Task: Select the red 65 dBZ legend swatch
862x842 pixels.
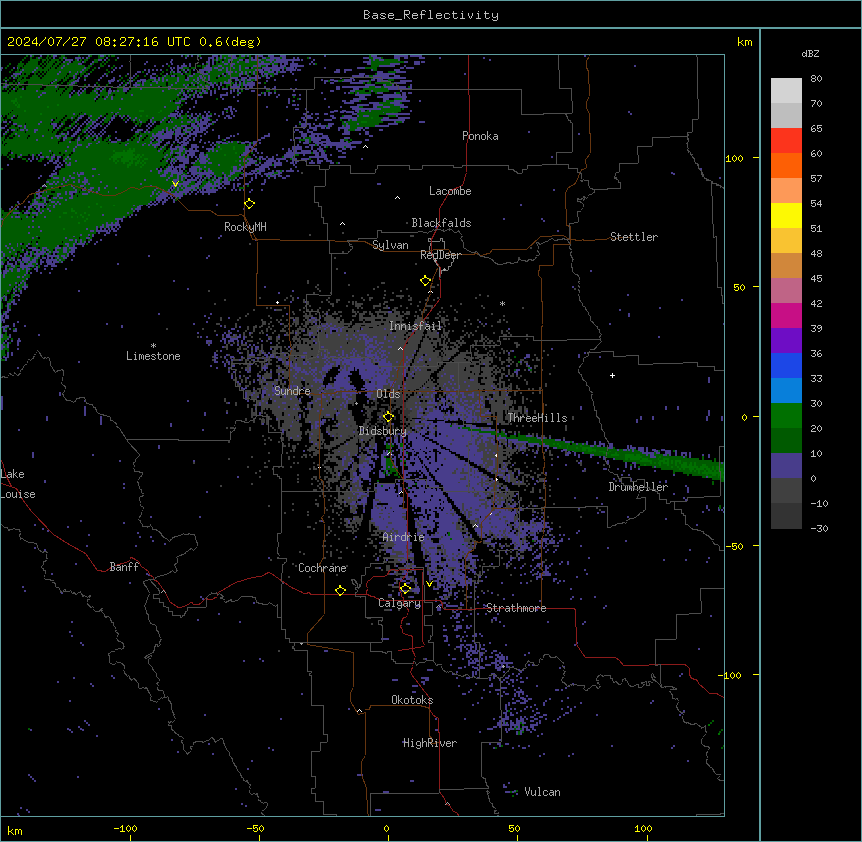Action: point(786,140)
